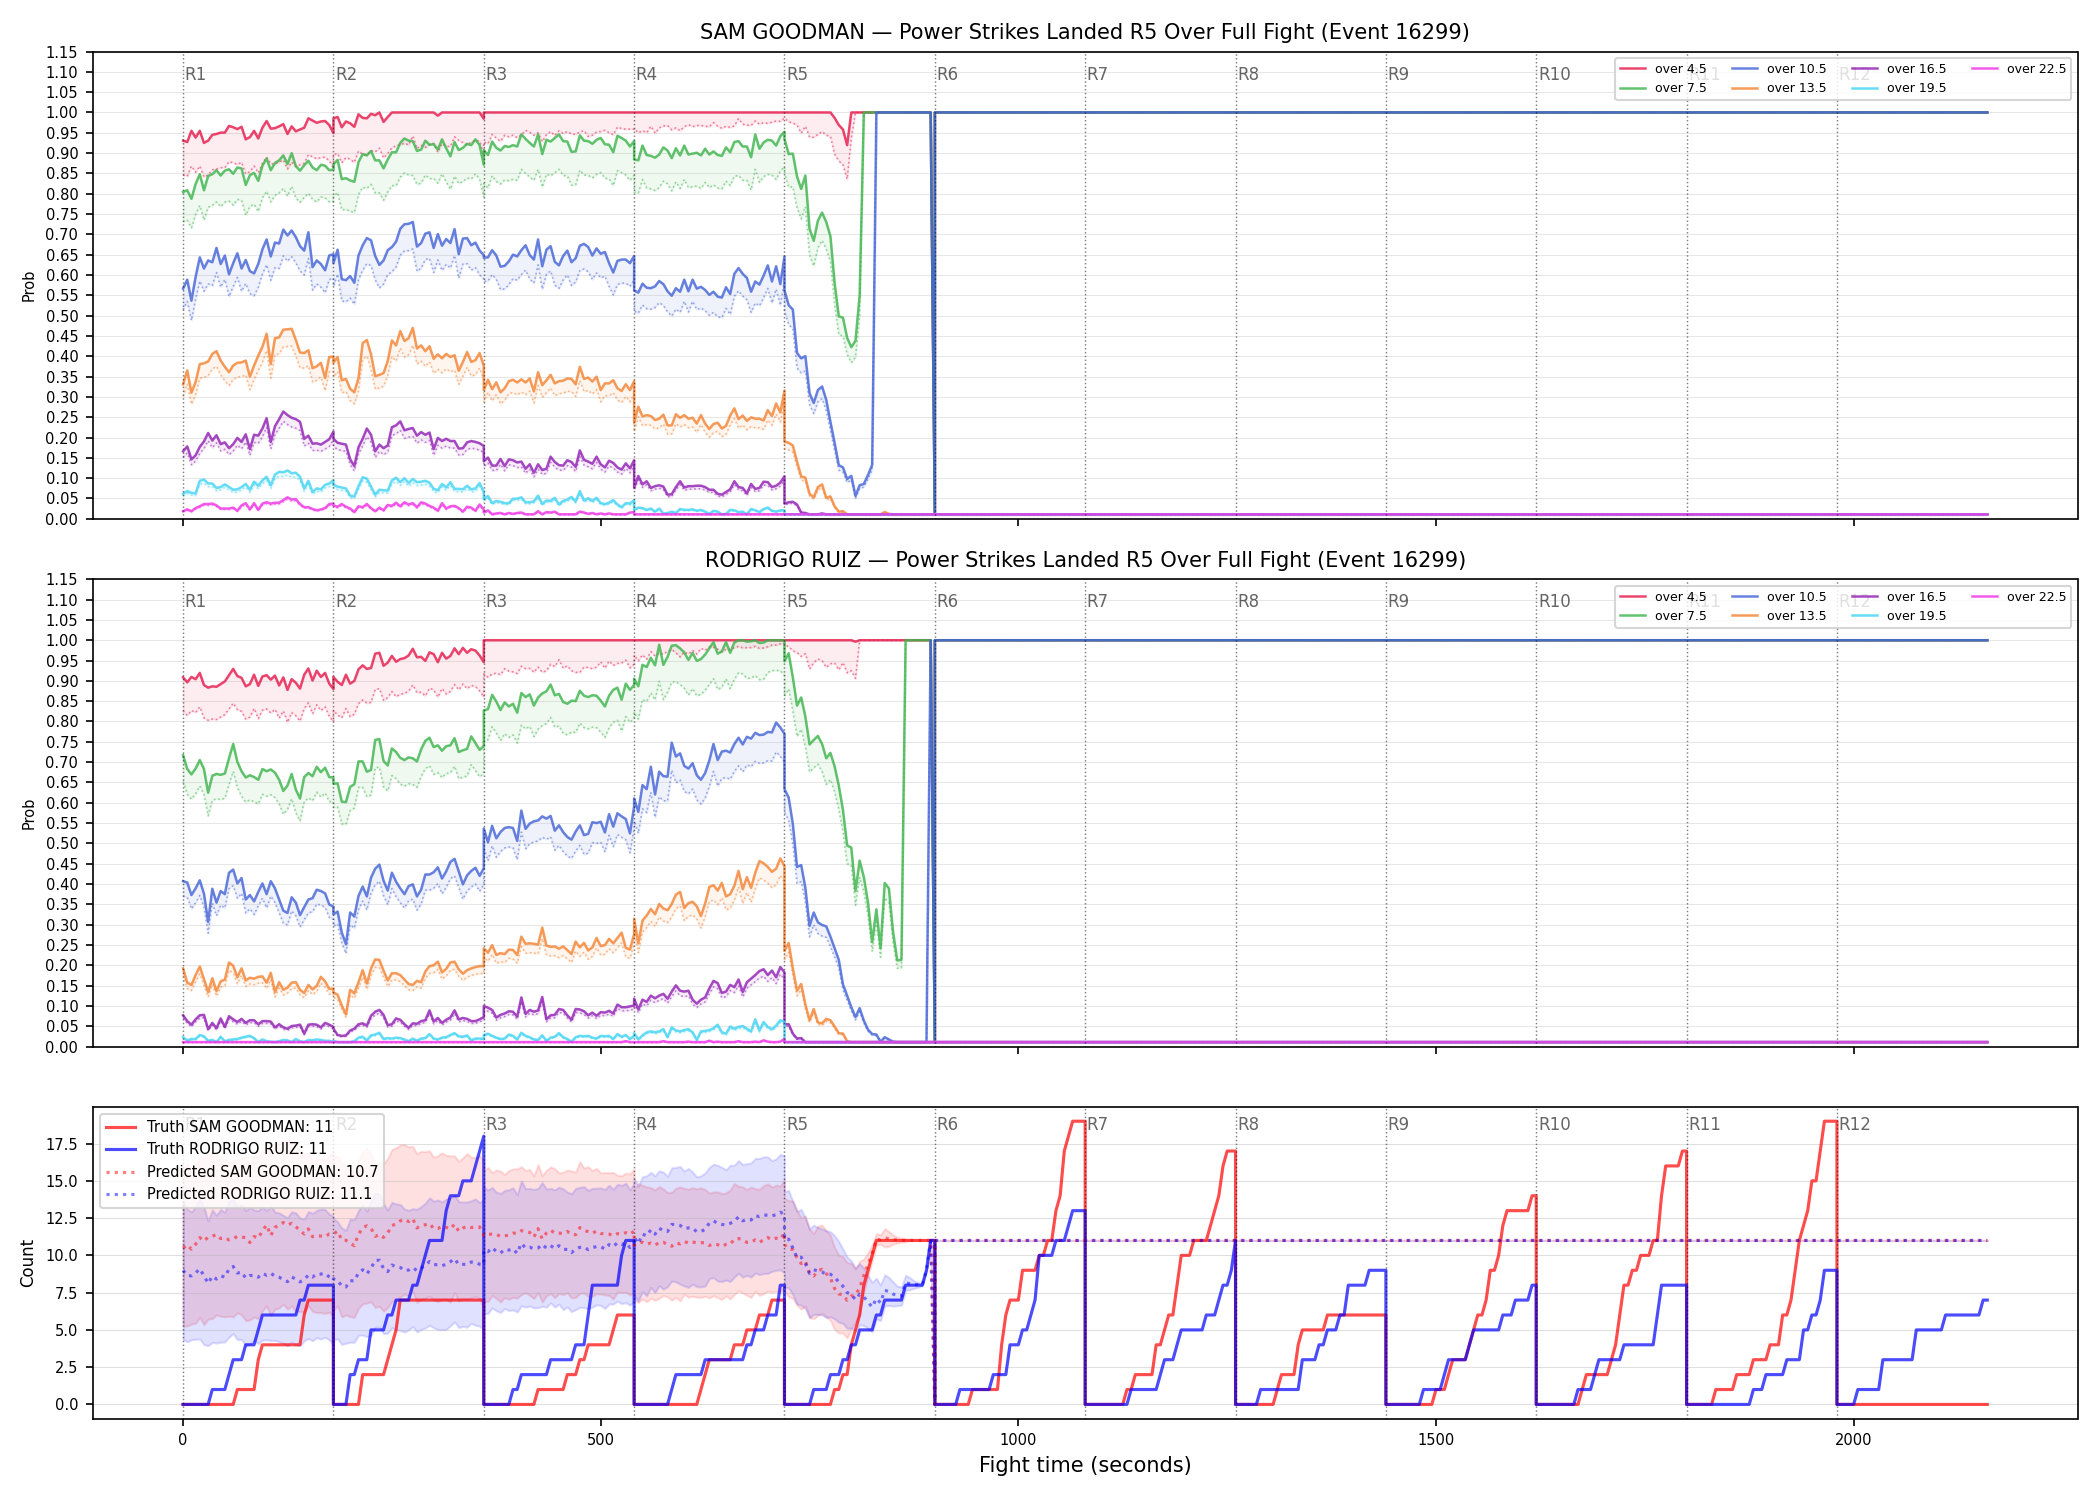The width and height of the screenshot is (2100, 1500).
Task: Click the RODRIGO RUIZ chart title
Action: pos(1085,560)
